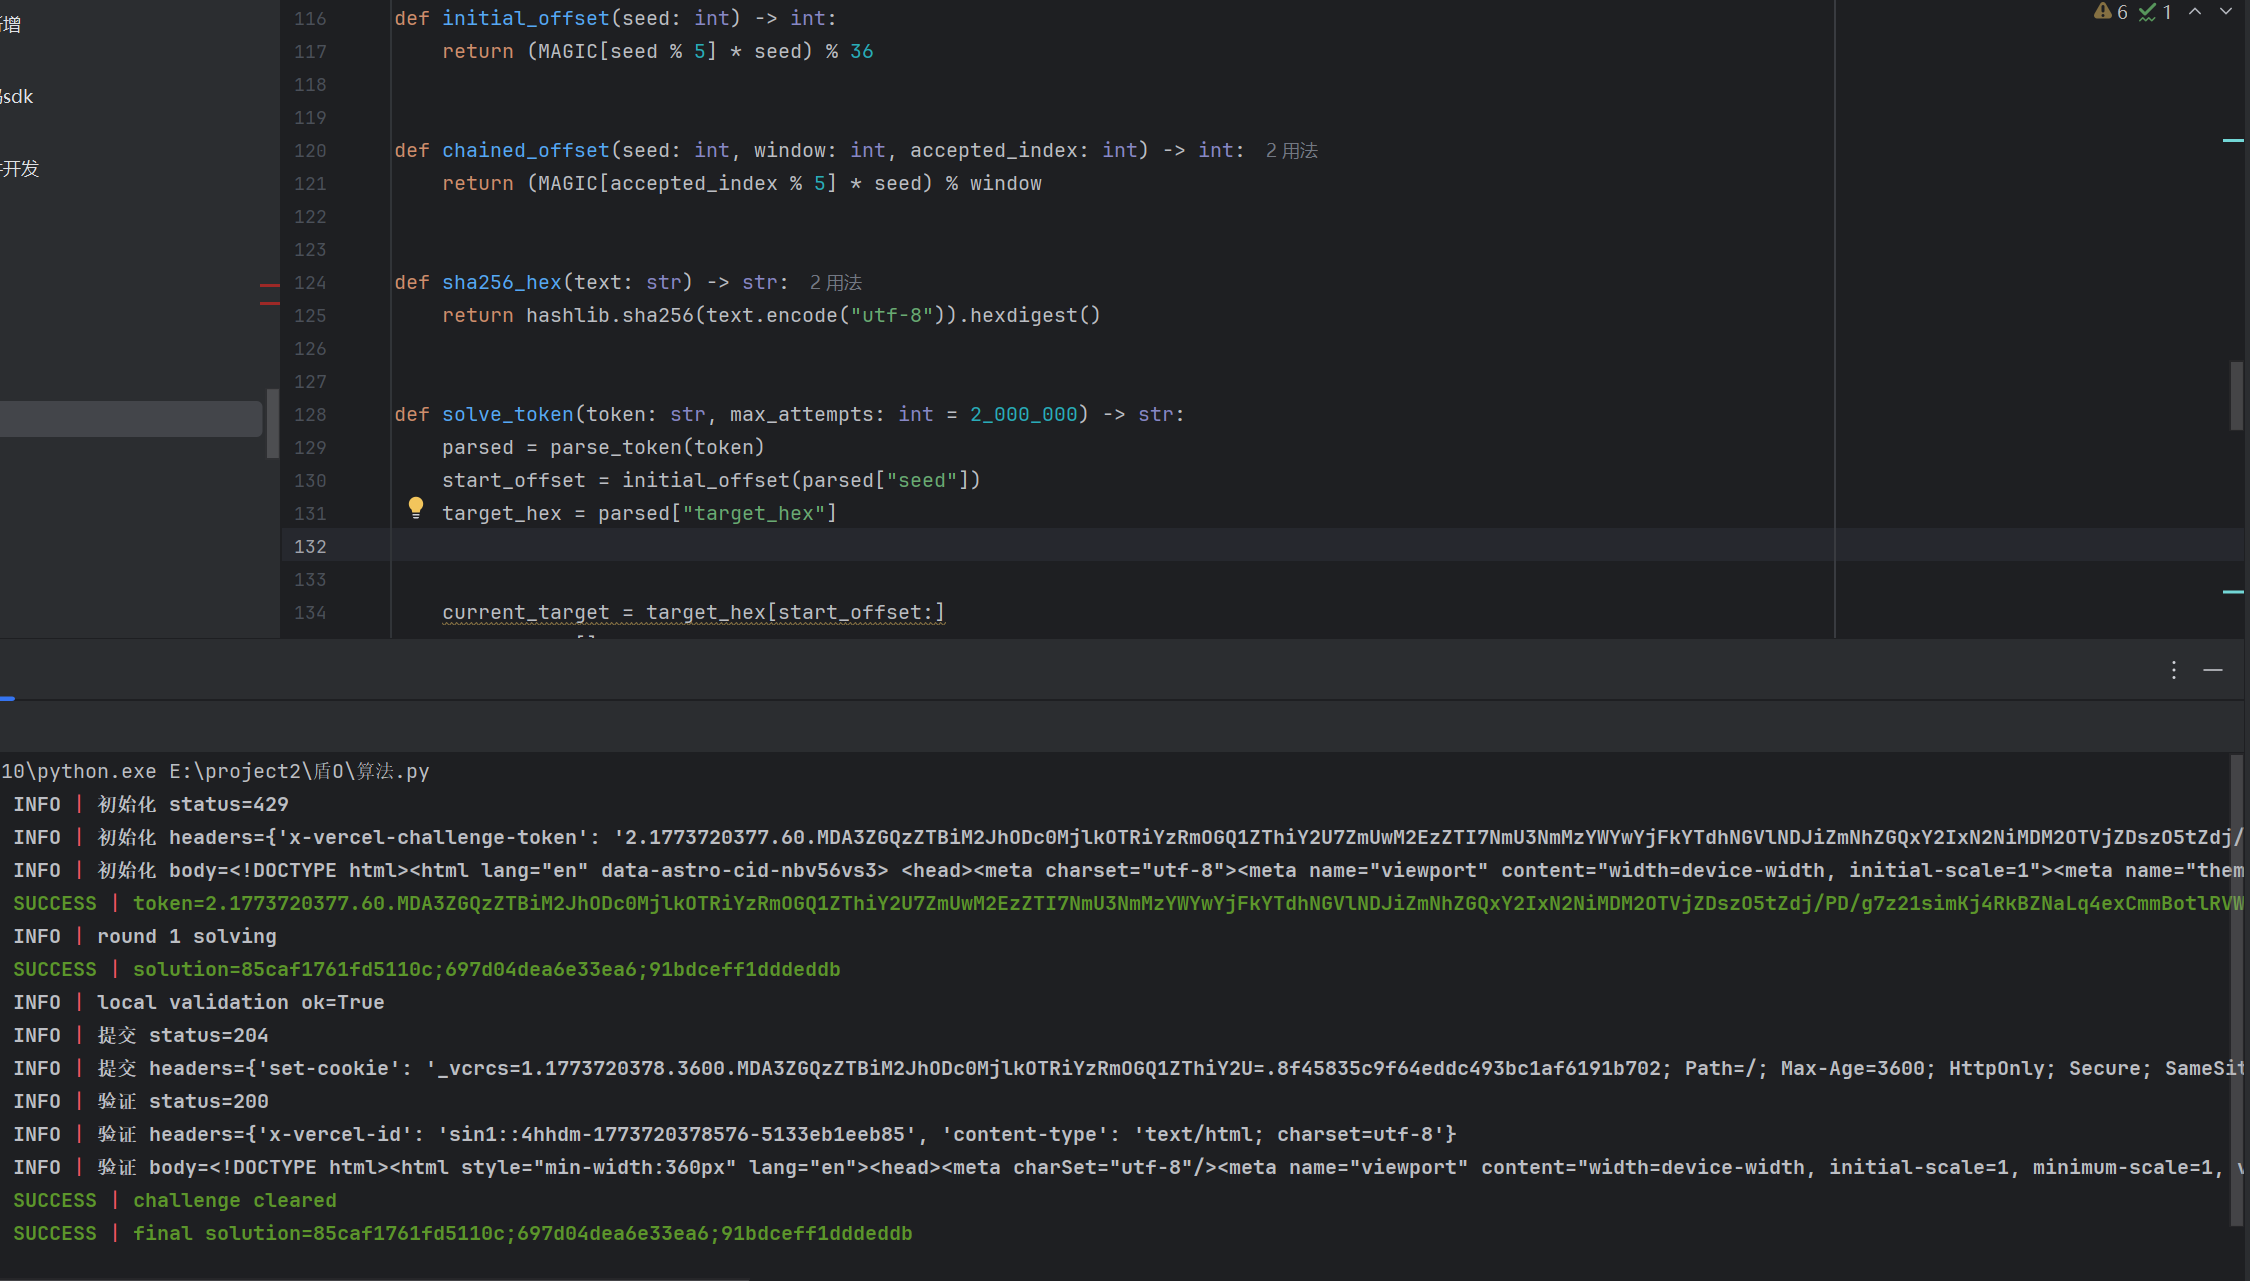Image resolution: width=2250 pixels, height=1281 pixels.
Task: Toggle breakpoint at line 120 gutter
Action: click(310, 151)
